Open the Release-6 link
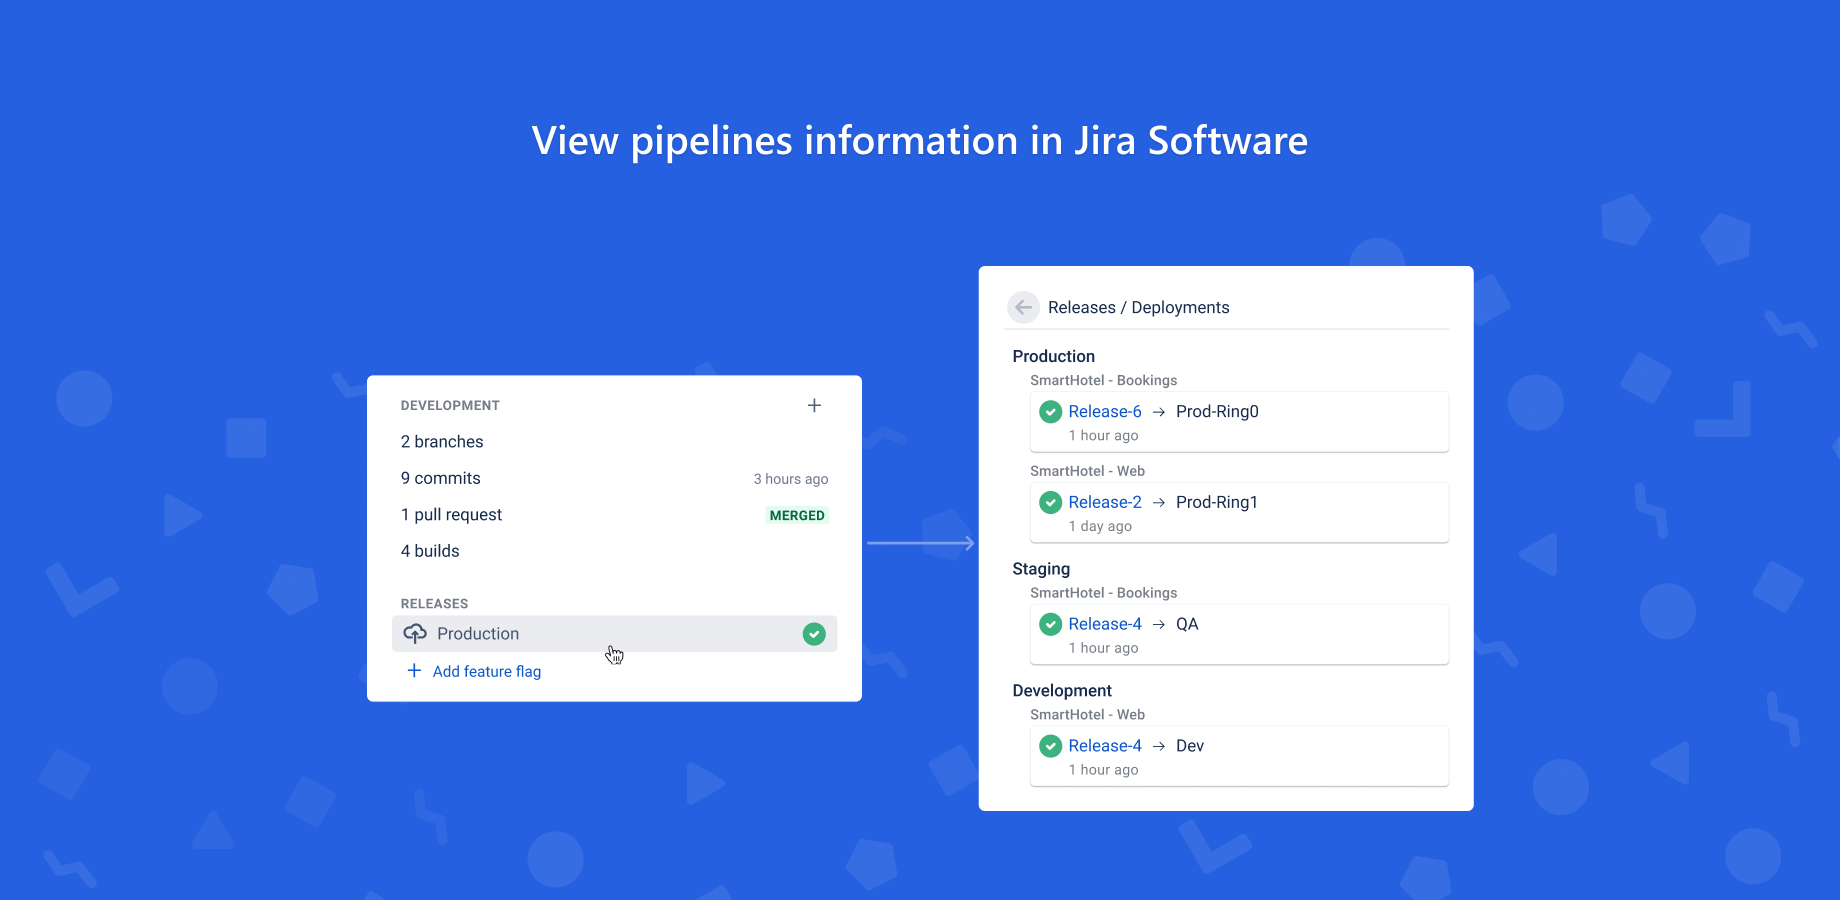The width and height of the screenshot is (1840, 900). click(1105, 411)
